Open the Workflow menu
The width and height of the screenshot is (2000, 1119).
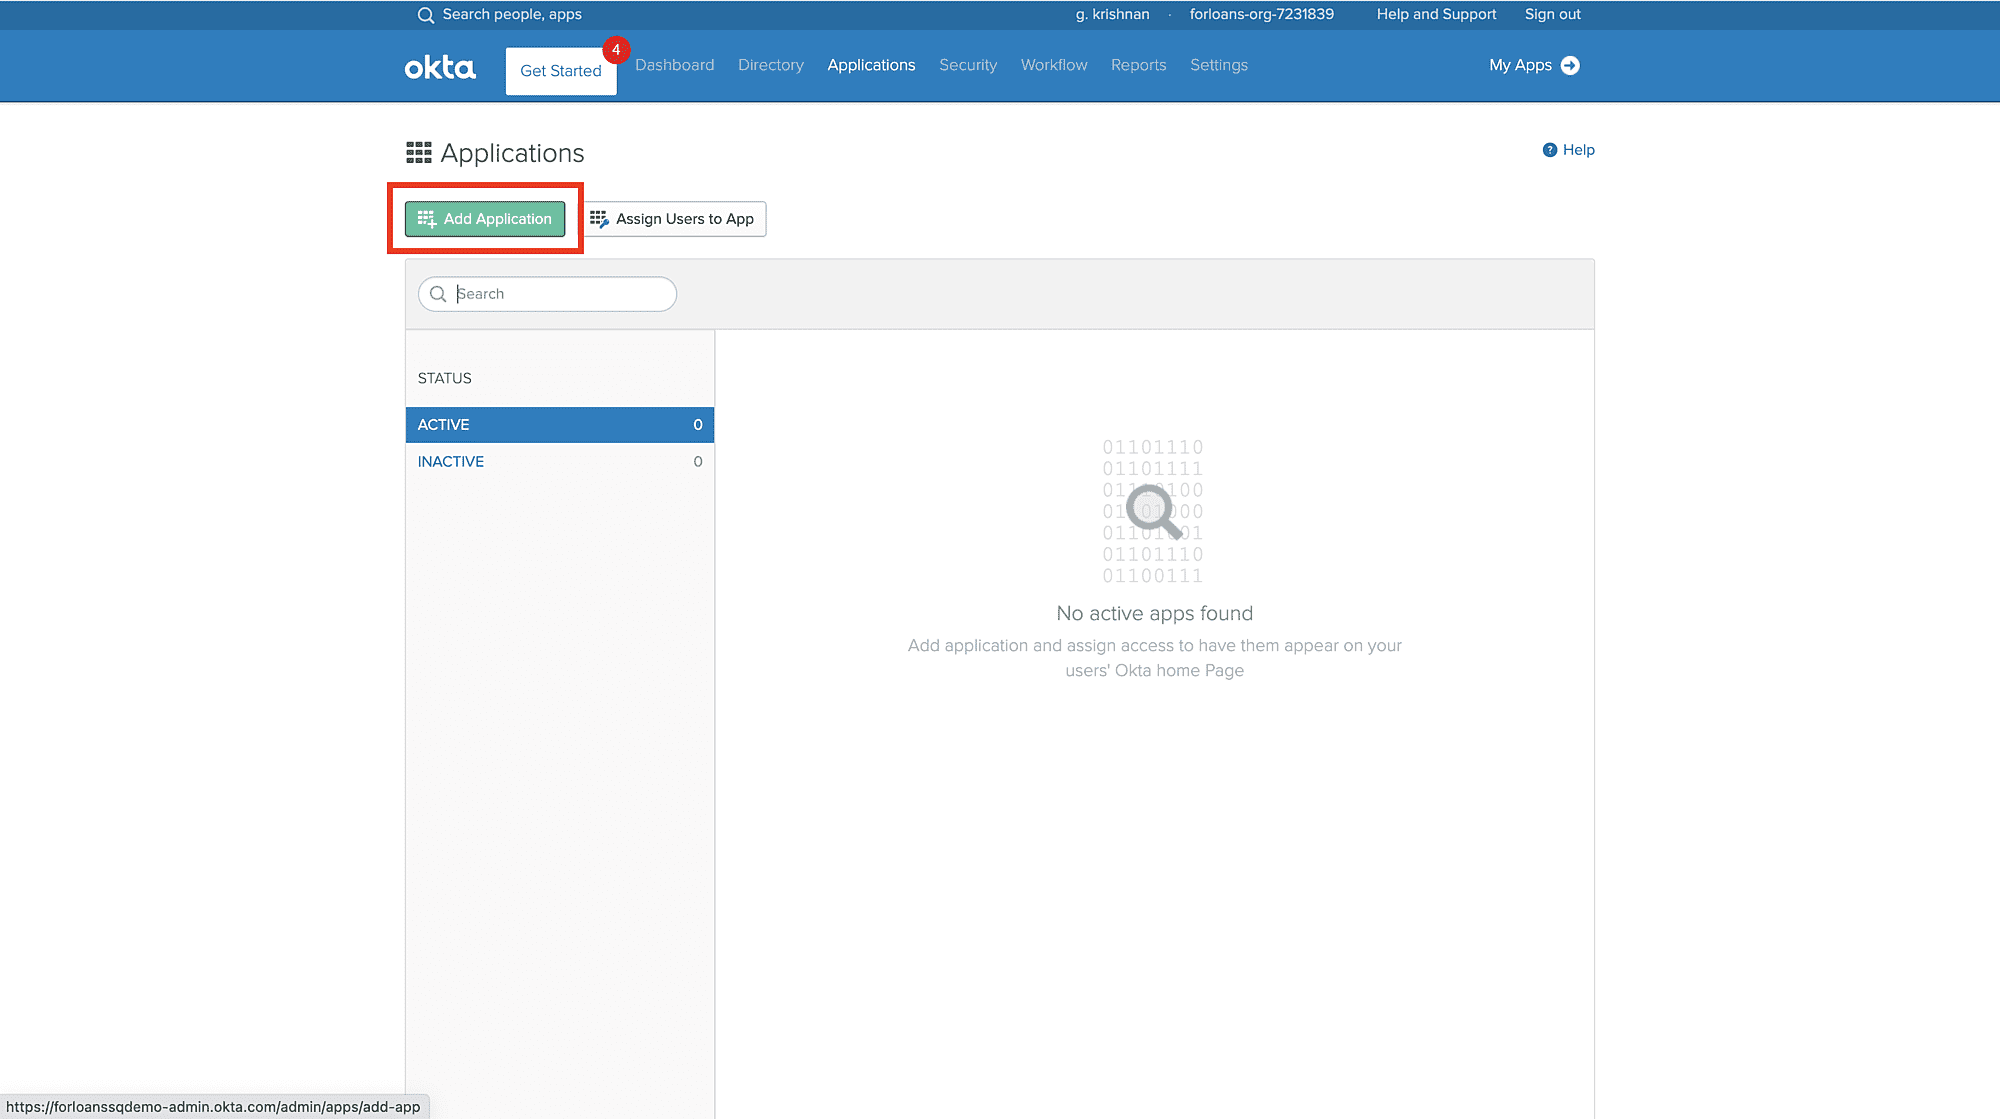coord(1053,65)
